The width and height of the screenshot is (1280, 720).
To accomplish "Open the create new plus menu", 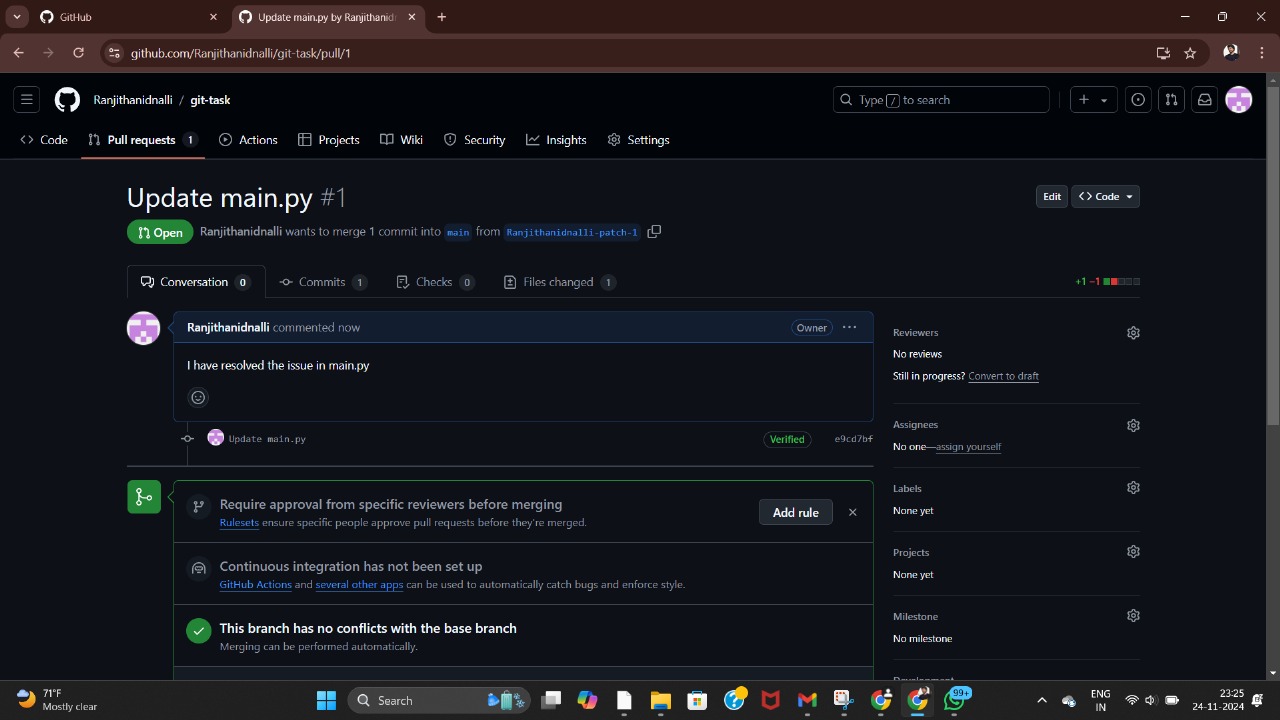I will click(1093, 100).
